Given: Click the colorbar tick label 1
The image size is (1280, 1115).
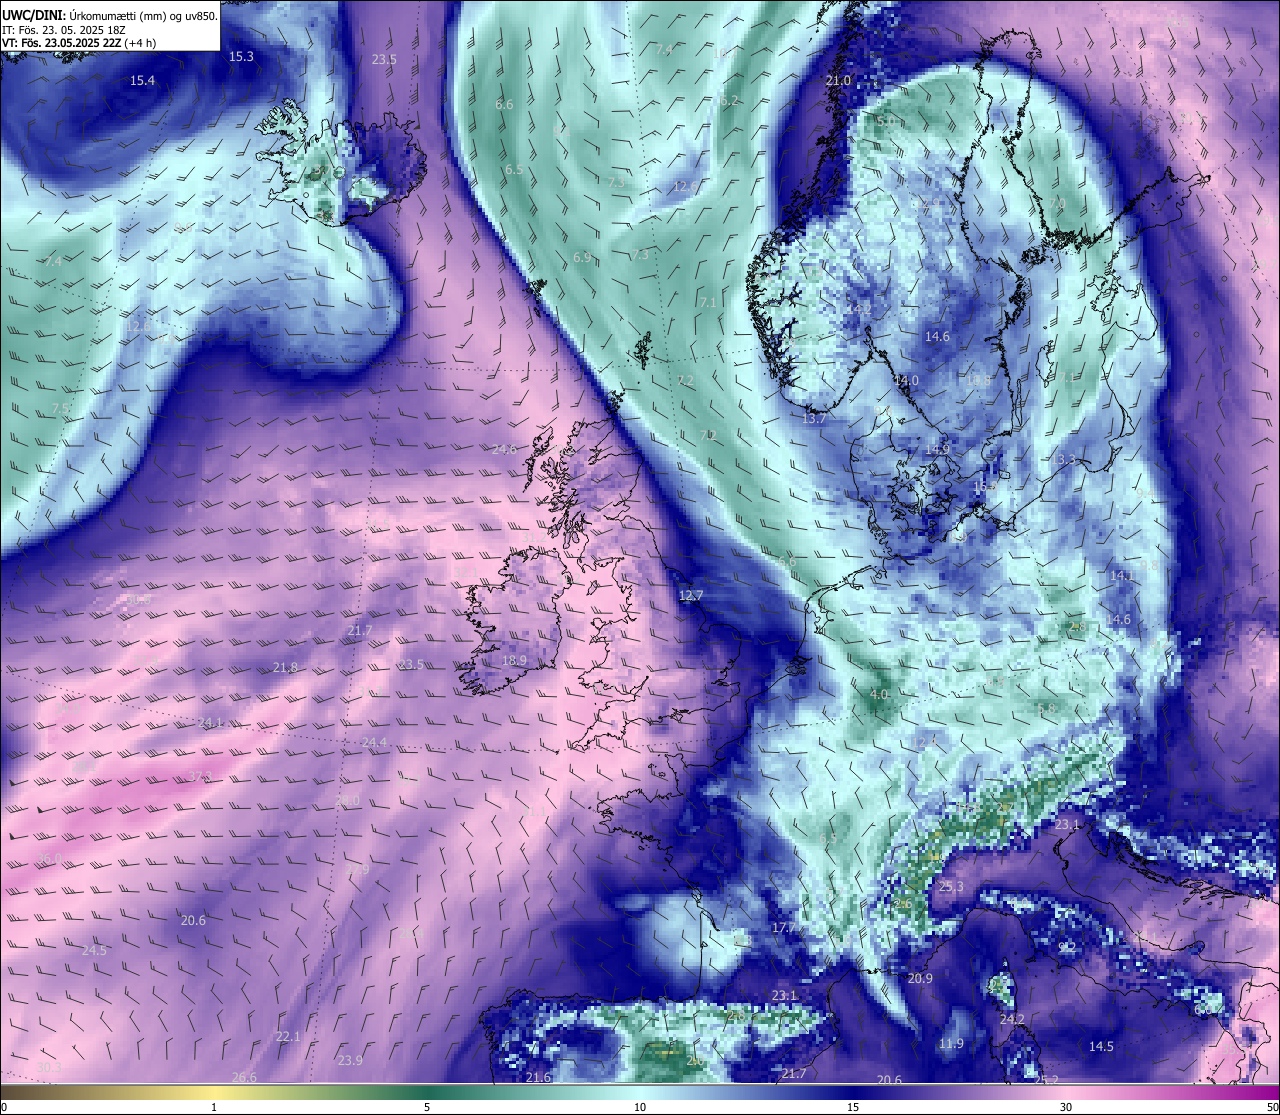Looking at the screenshot, I should coord(214,1107).
